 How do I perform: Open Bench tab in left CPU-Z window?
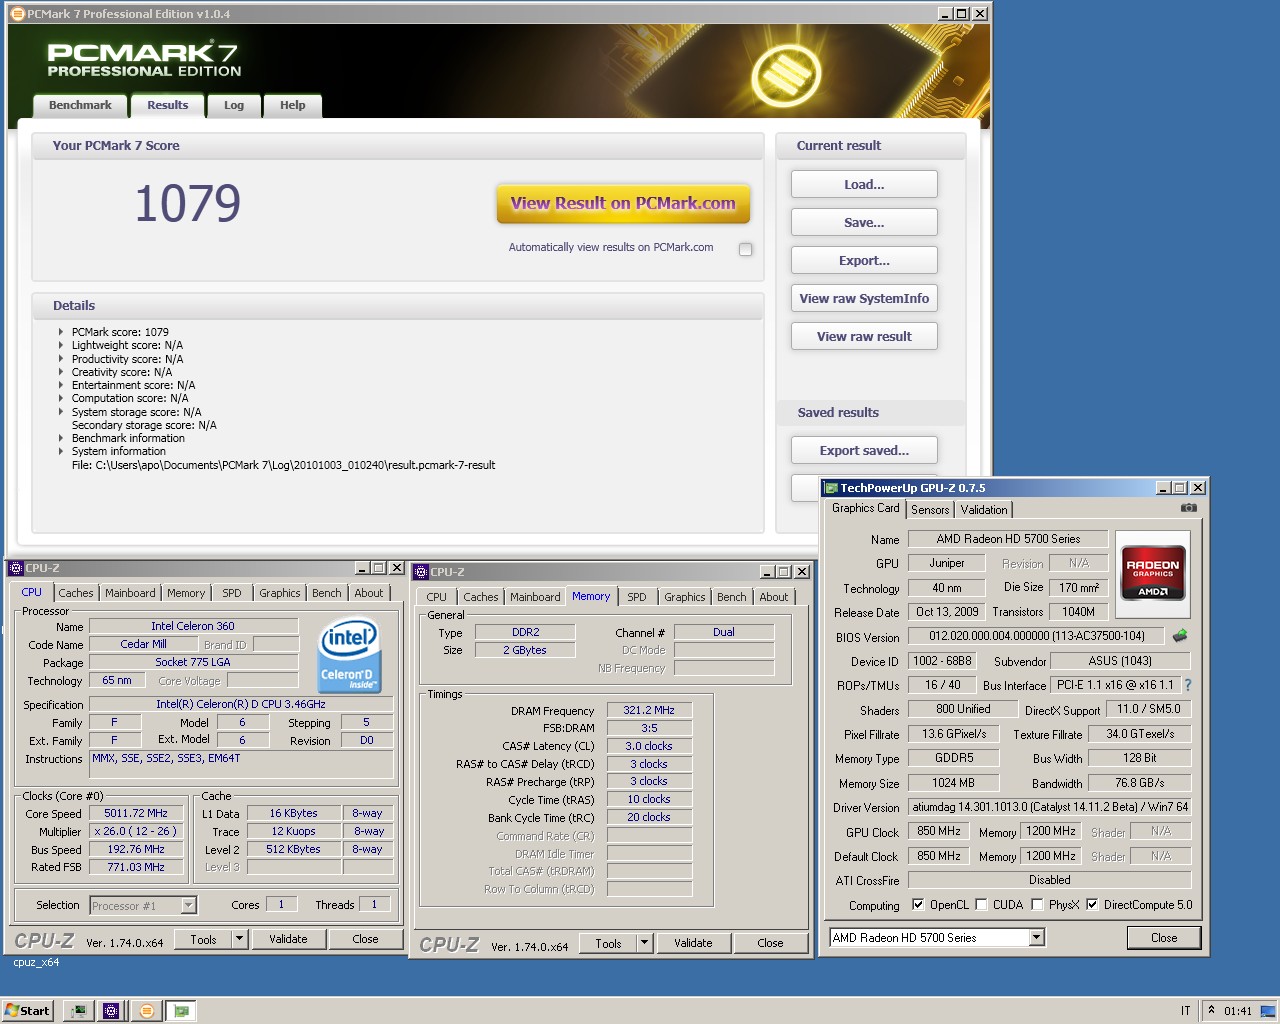click(x=327, y=593)
